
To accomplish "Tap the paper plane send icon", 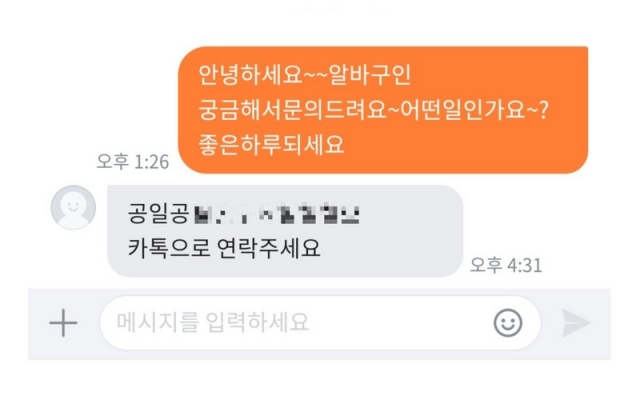I will [x=576, y=323].
